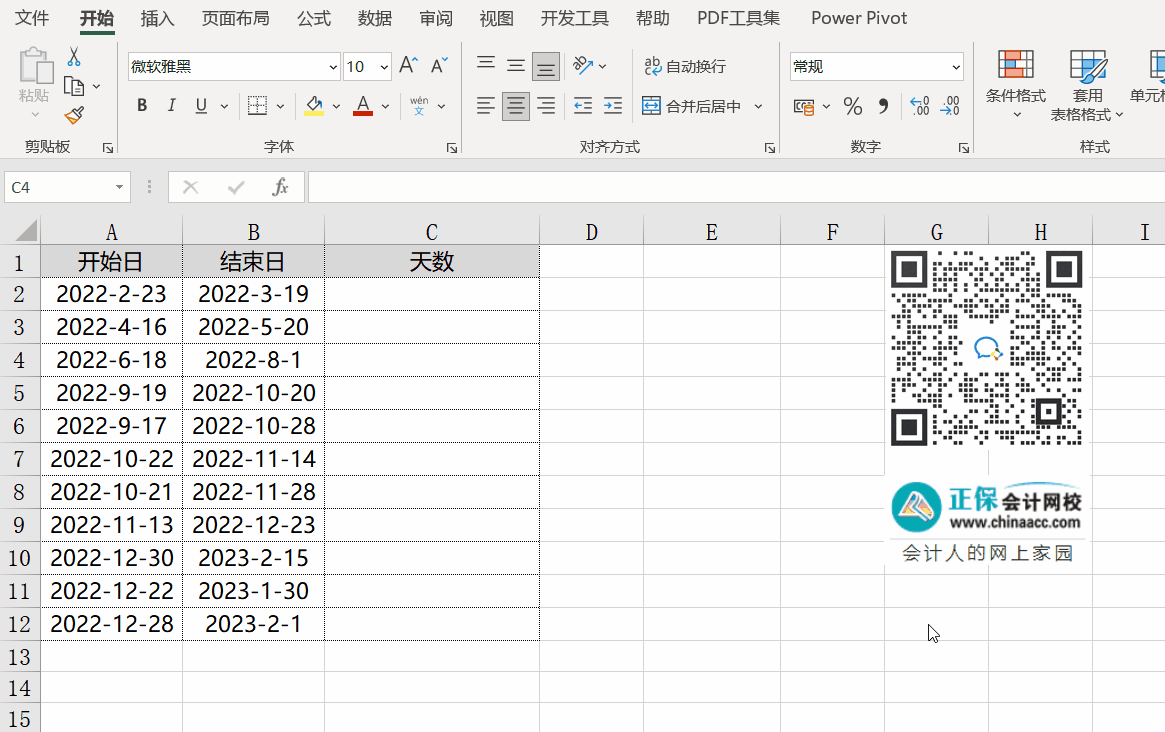Toggle italic formatting
The width and height of the screenshot is (1165, 732).
click(171, 104)
